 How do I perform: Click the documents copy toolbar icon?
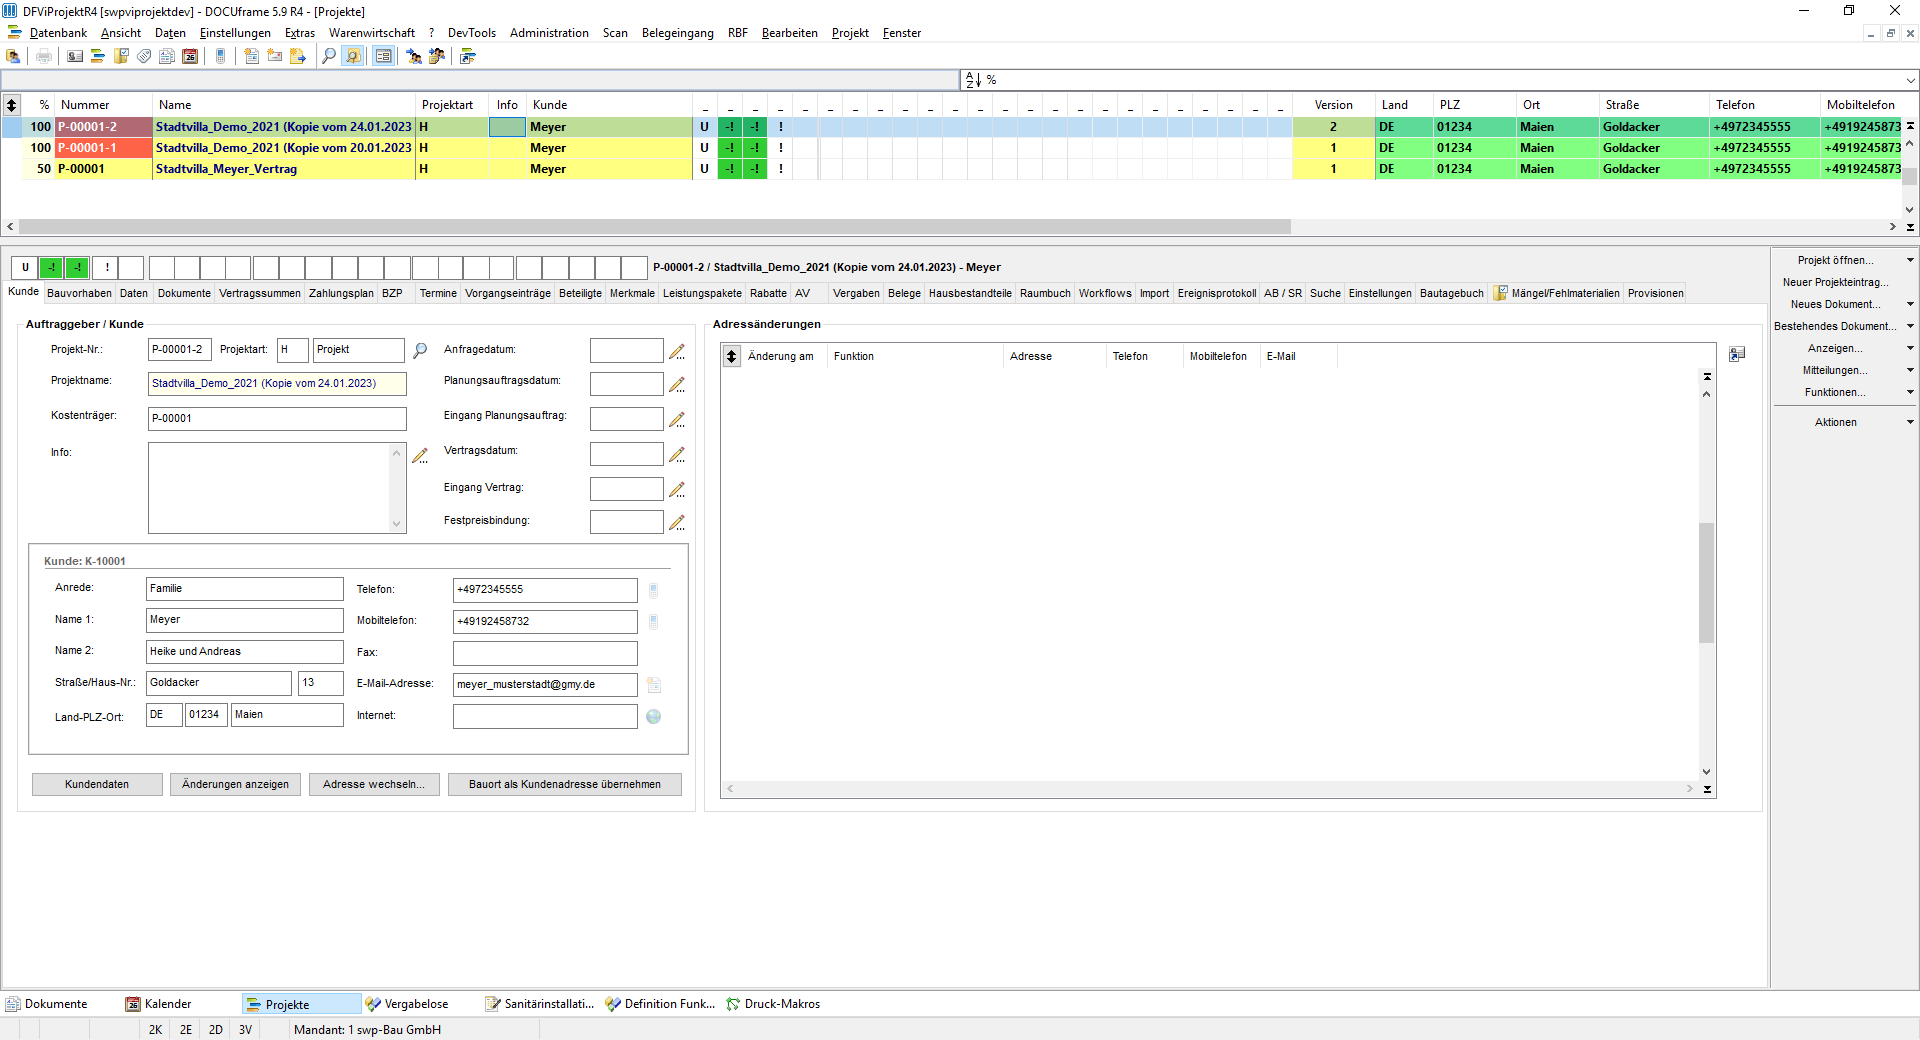click(167, 56)
